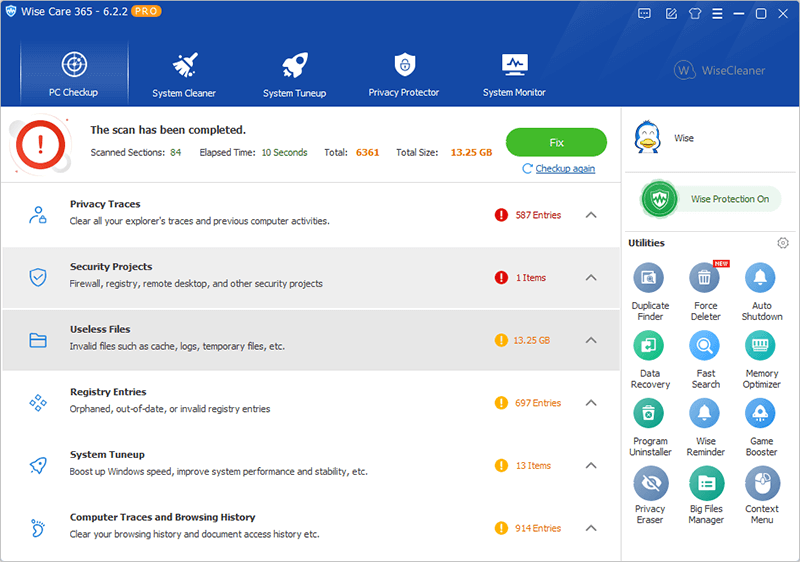Image resolution: width=800 pixels, height=562 pixels.
Task: Click the orange alert icon beside 13.25 GB
Action: pyautogui.click(x=501, y=340)
